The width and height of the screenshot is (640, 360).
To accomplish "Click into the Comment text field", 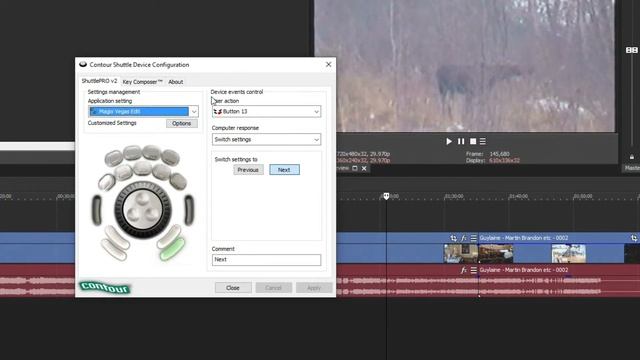I will coord(267,260).
